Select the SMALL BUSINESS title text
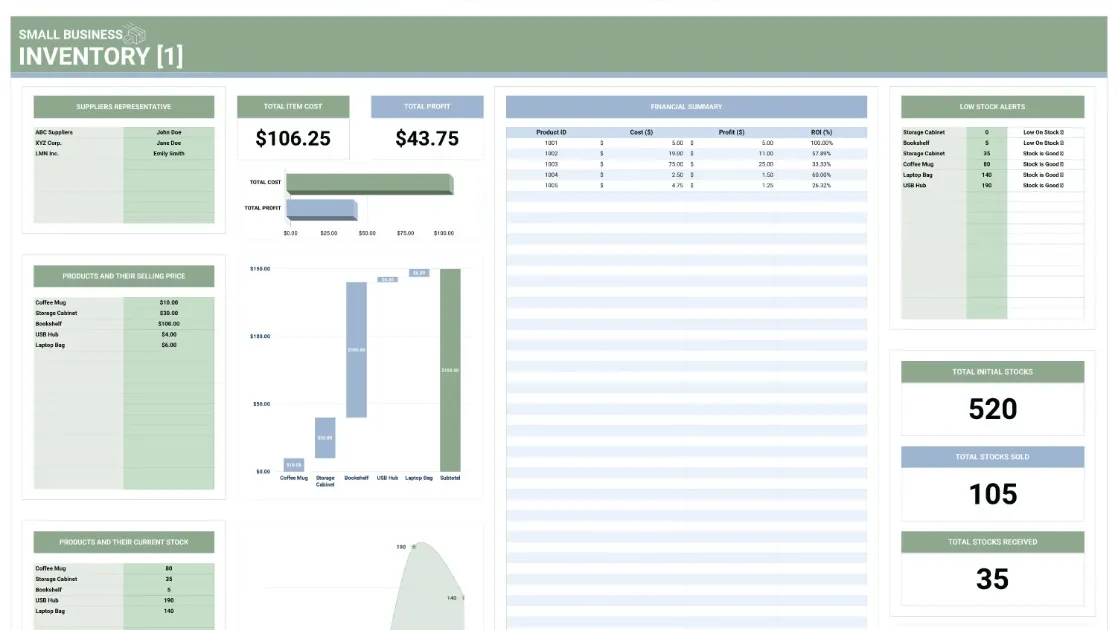Screen dimensions: 1117x630 (x=70, y=34)
